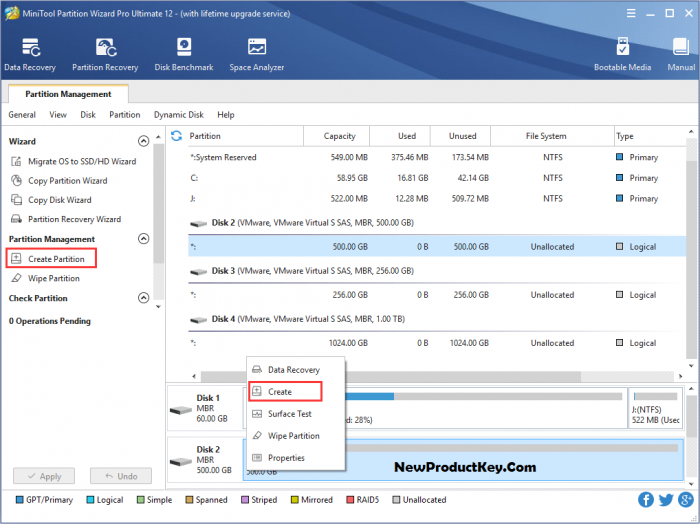The height and width of the screenshot is (524, 700).
Task: Select Surface Test from context menu
Action: click(x=289, y=414)
